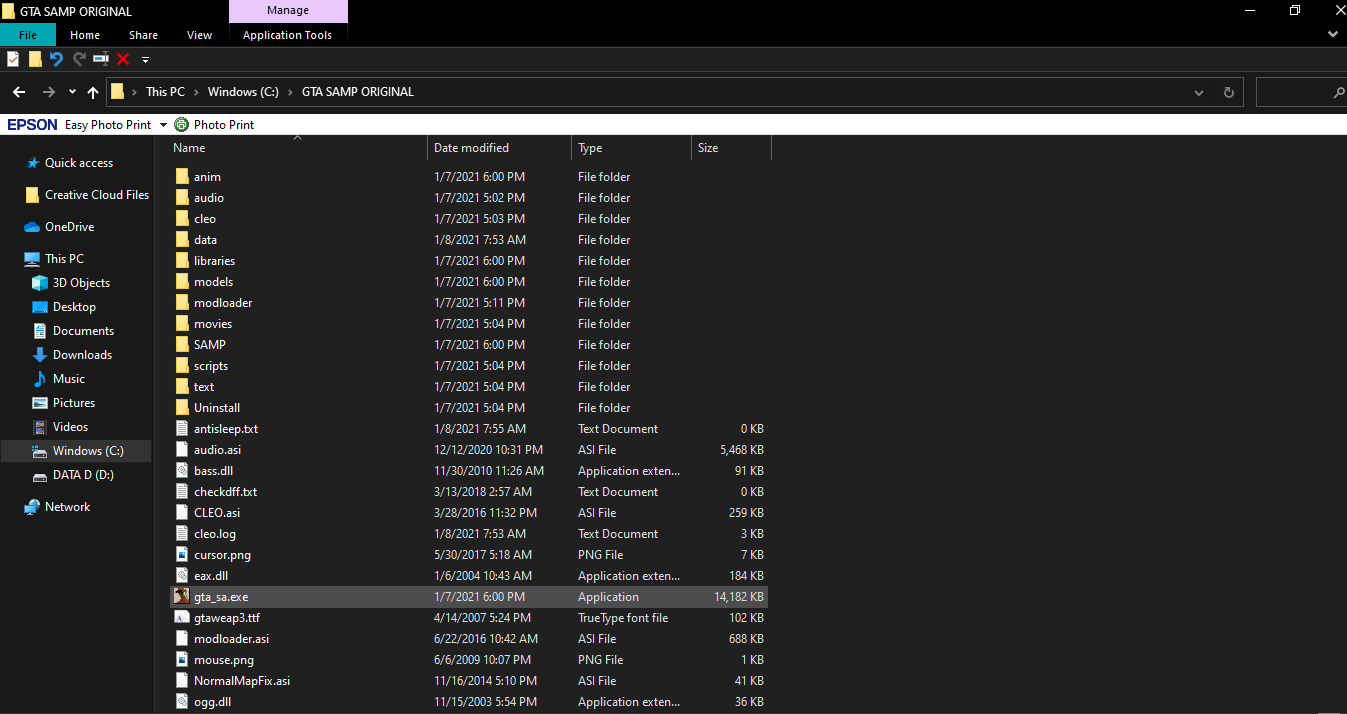Image resolution: width=1347 pixels, height=714 pixels.
Task: Expand the chevron after Windows (C:) in breadcrumb
Action: click(291, 92)
